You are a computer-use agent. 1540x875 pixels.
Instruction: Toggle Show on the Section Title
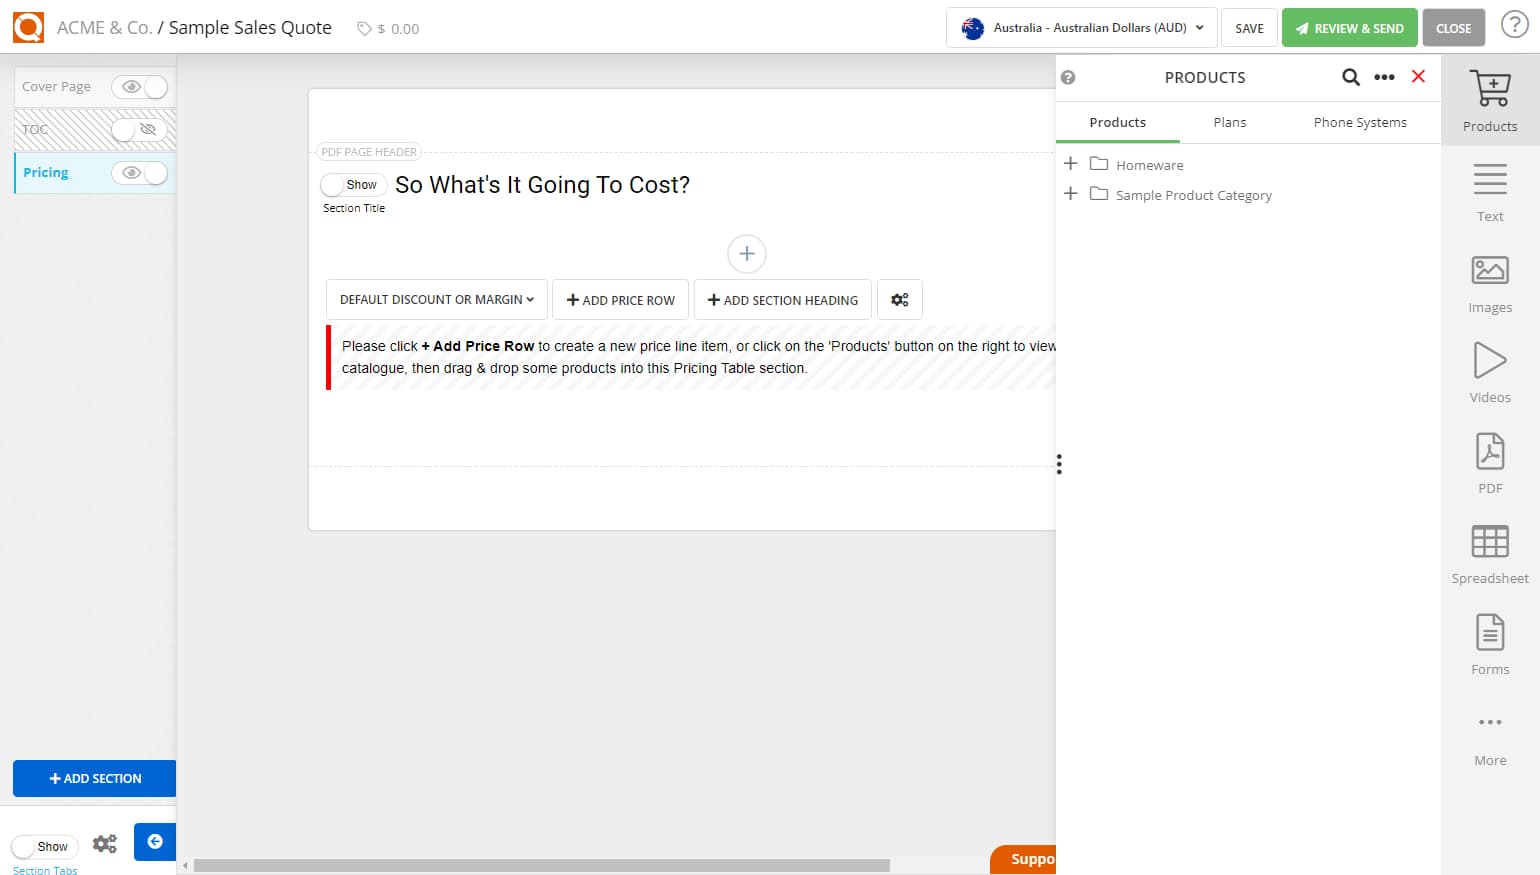[x=353, y=184]
